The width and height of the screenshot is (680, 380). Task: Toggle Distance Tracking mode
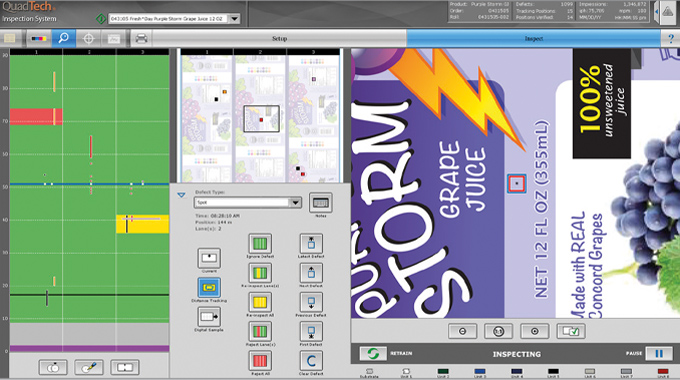209,288
